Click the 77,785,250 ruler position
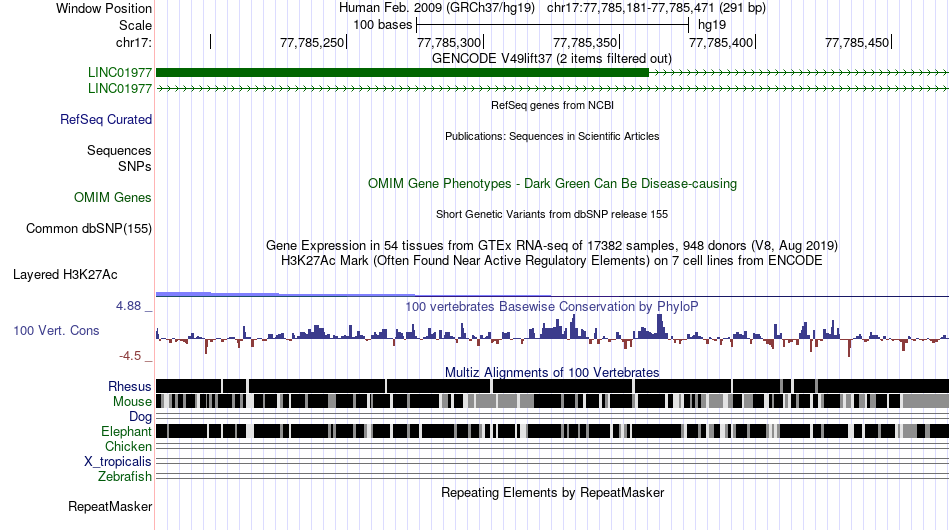950x530 pixels. [x=311, y=42]
